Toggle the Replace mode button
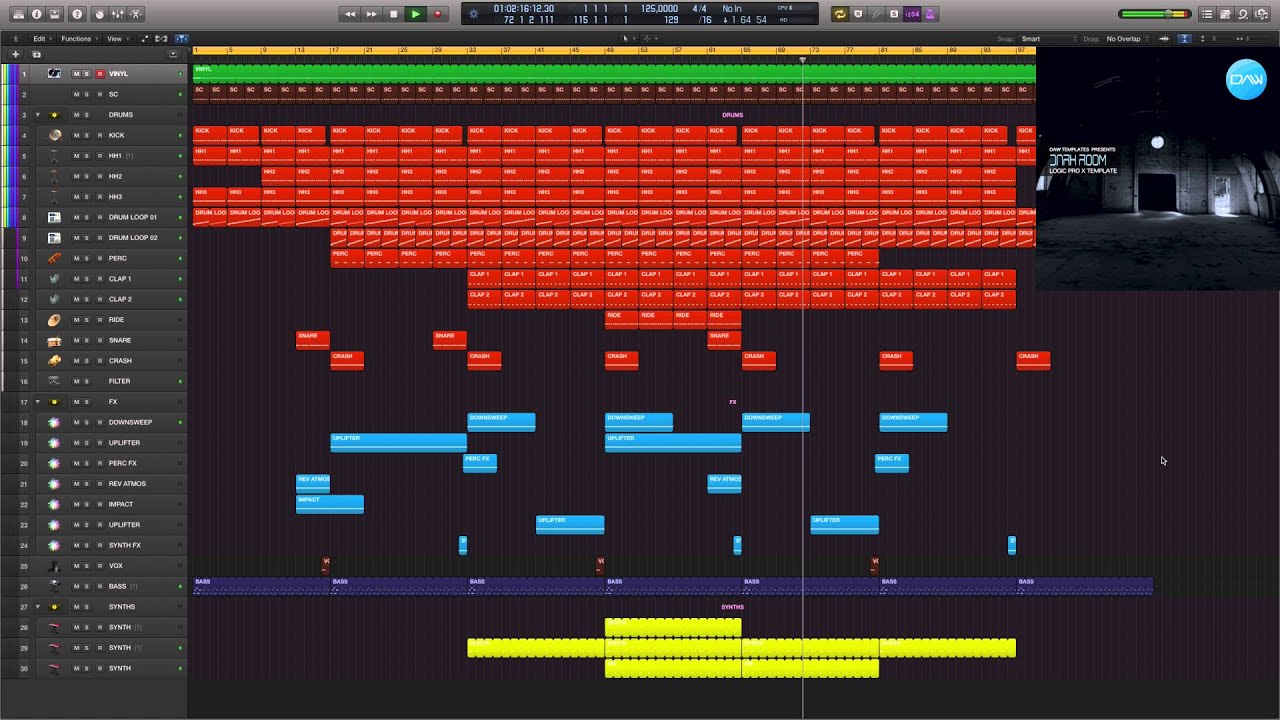 tap(858, 14)
